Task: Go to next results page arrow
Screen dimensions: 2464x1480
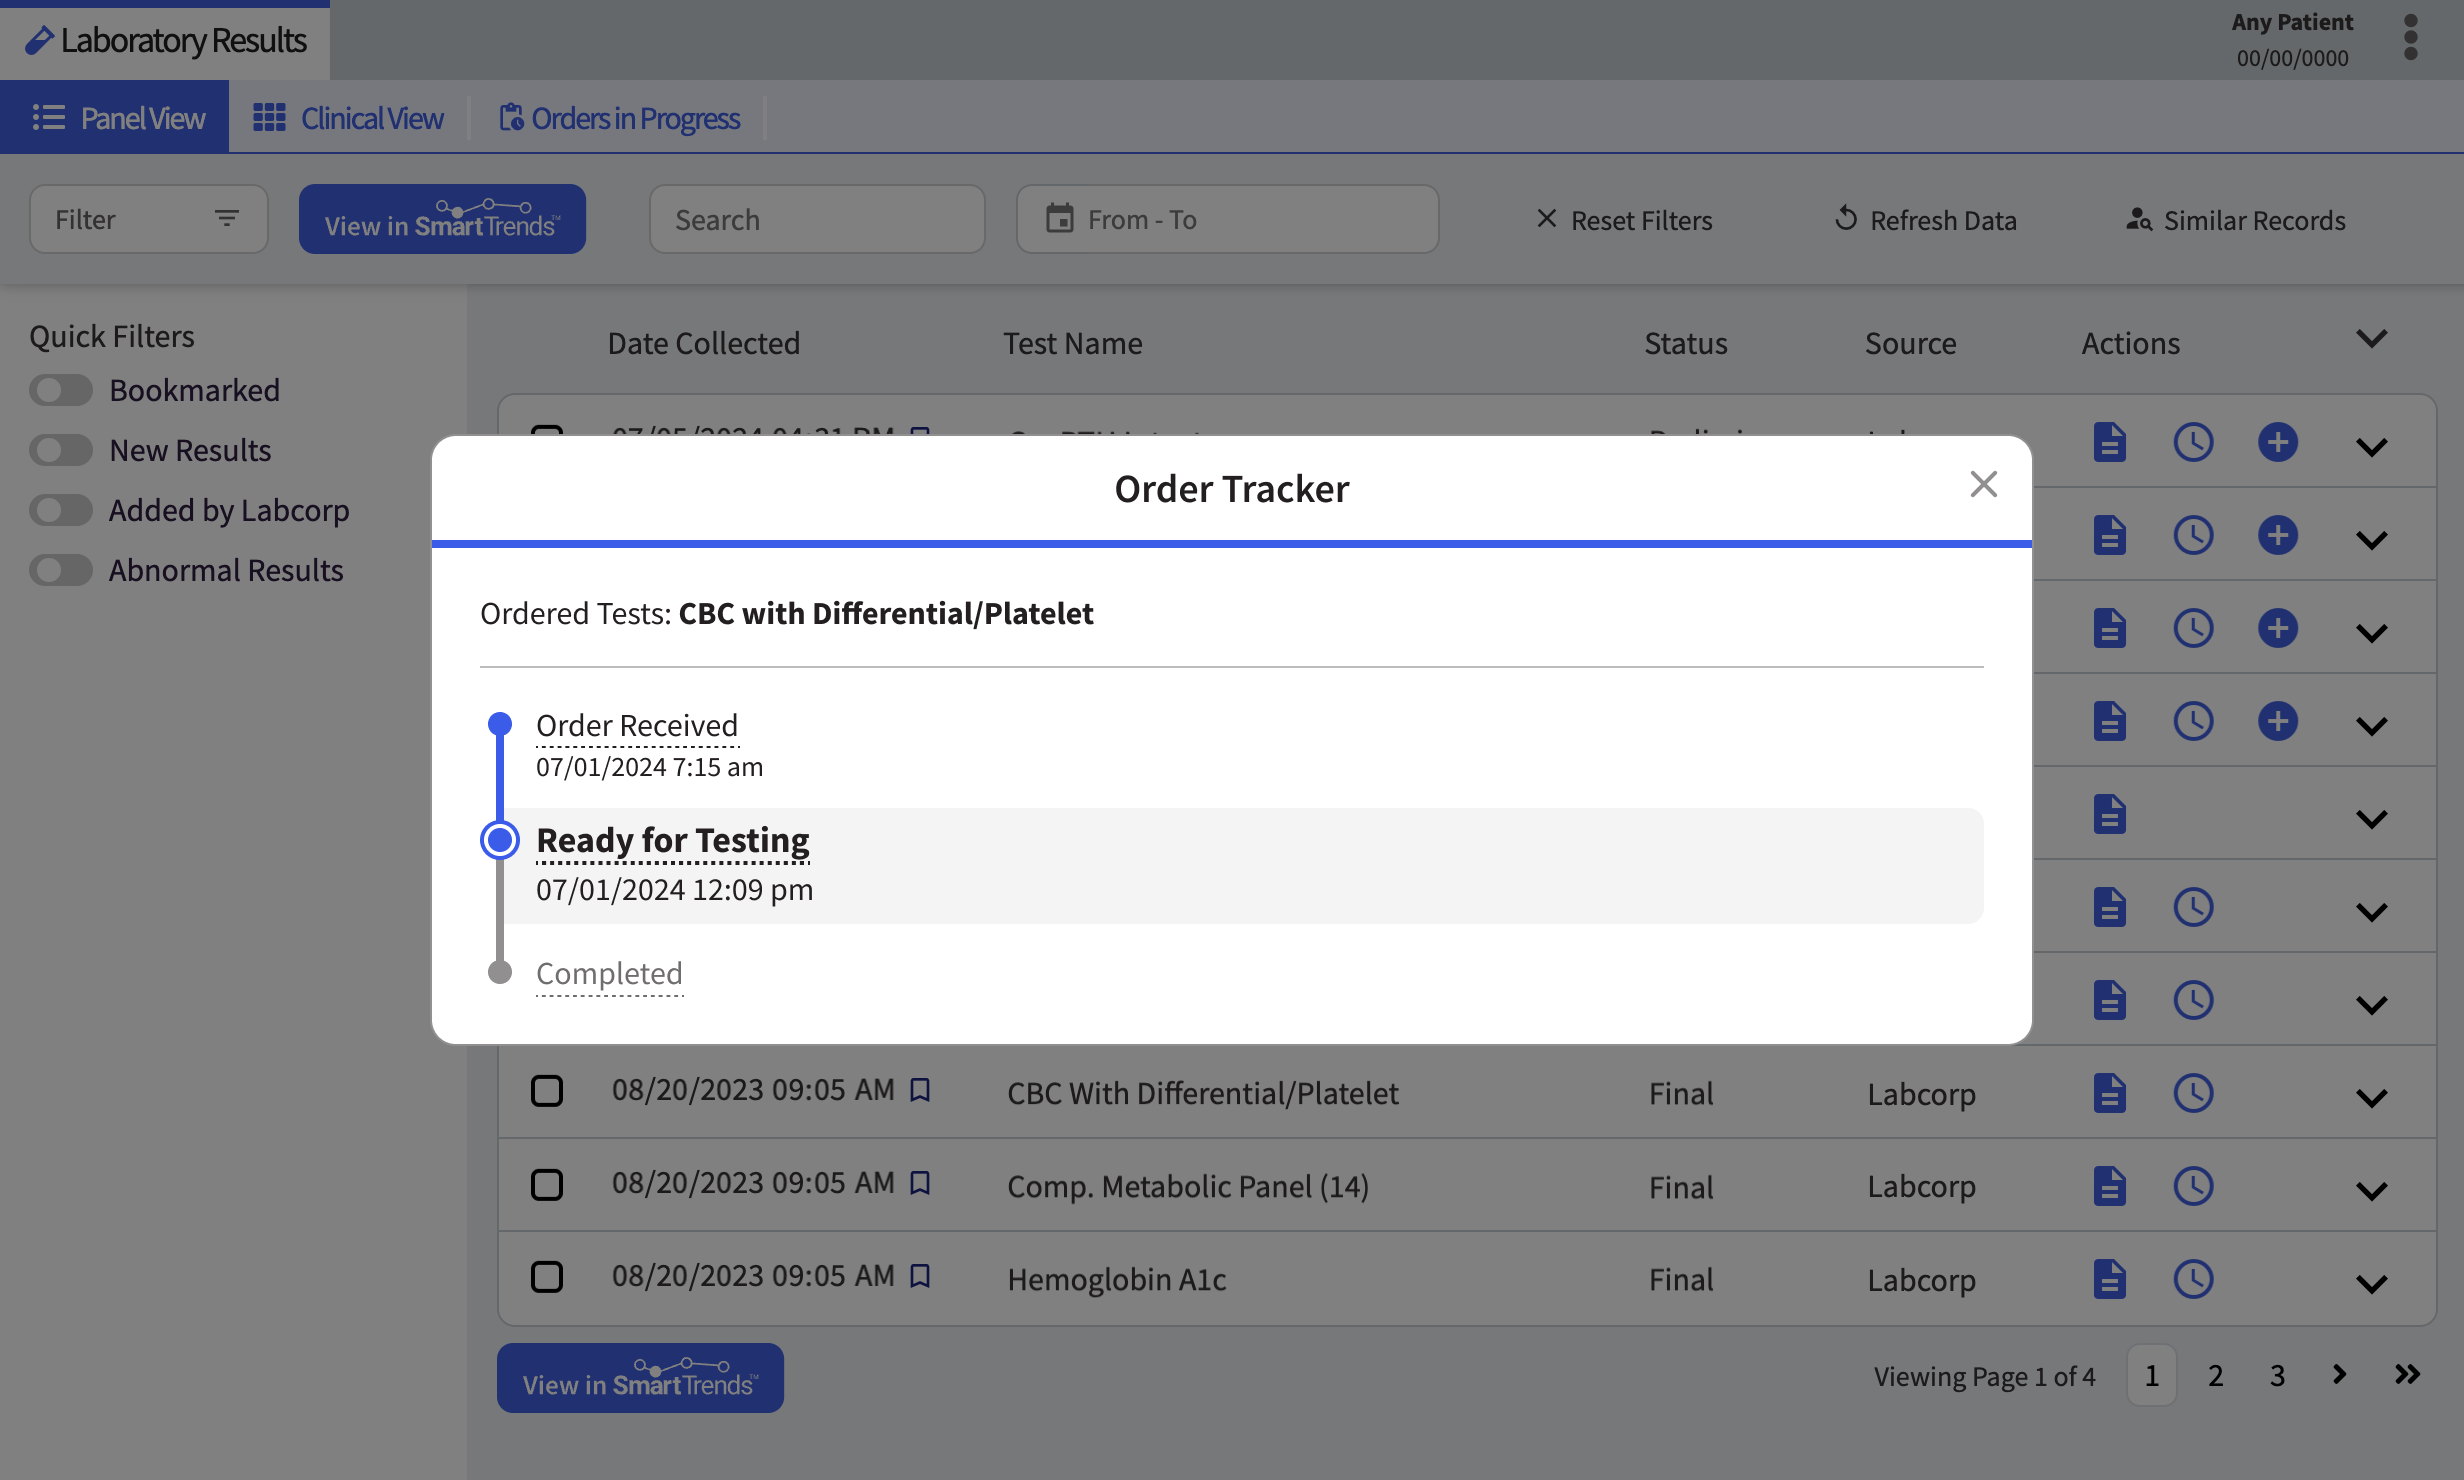Action: [2339, 1374]
